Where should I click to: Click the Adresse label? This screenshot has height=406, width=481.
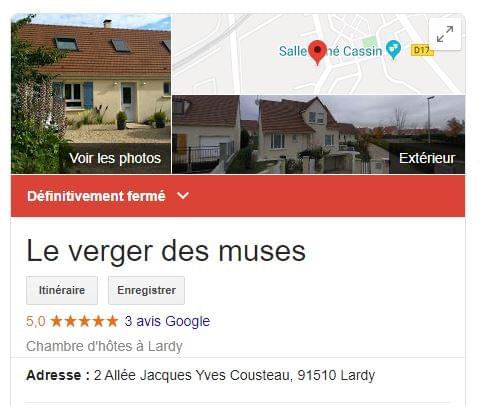click(x=58, y=375)
